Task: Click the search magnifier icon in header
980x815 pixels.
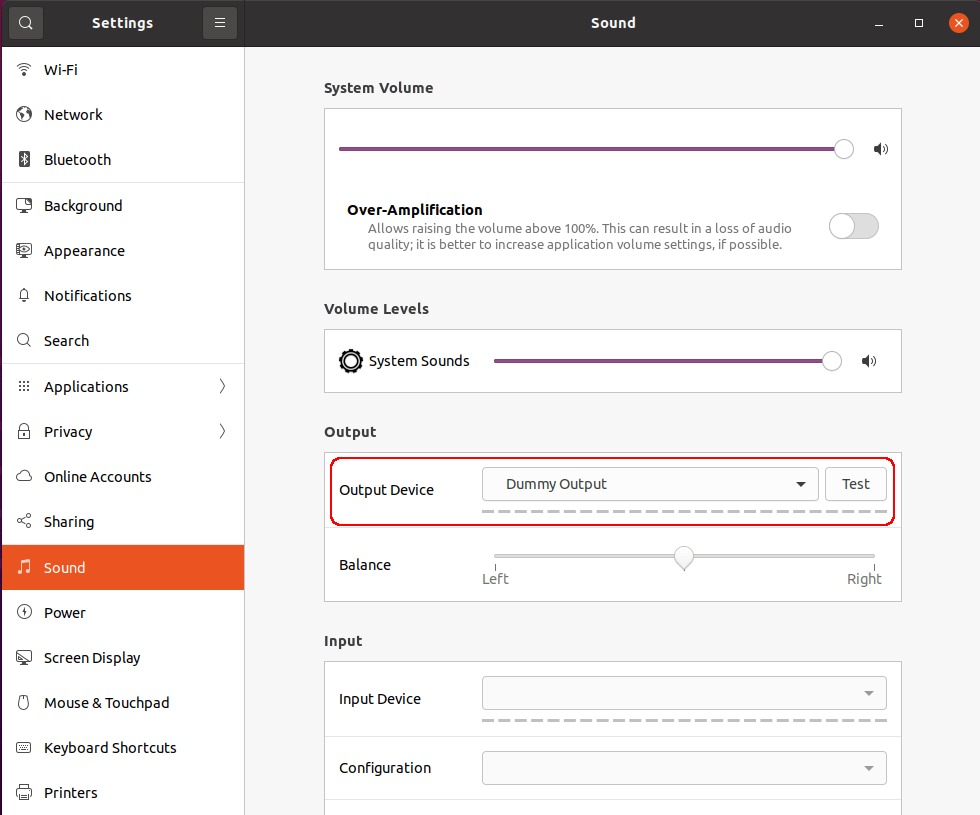Action: coord(25,23)
